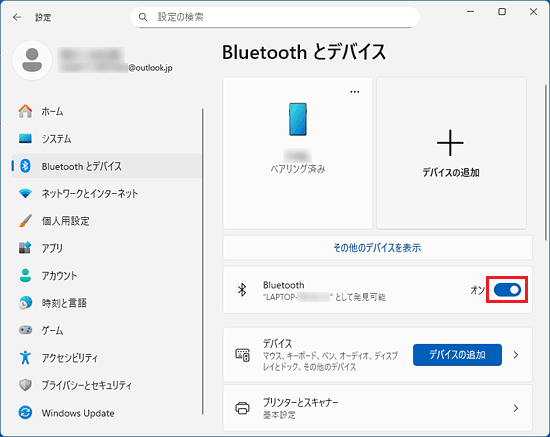Click the システム monitor icon
Image resolution: width=550 pixels, height=437 pixels.
coord(25,139)
